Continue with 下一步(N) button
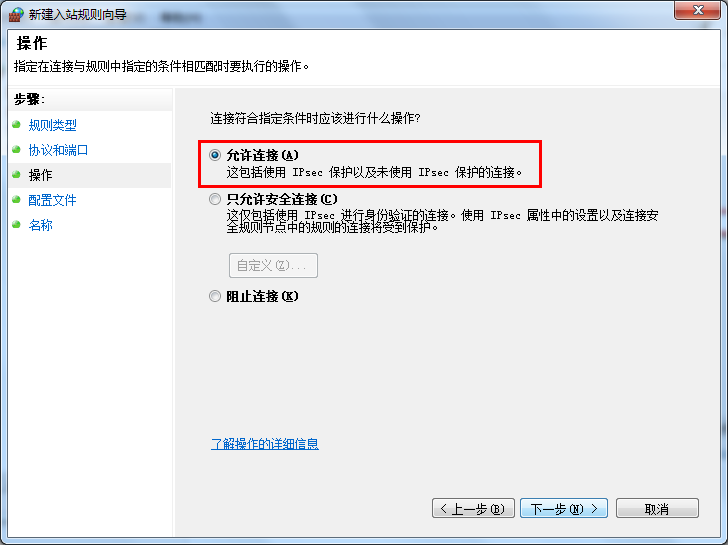The width and height of the screenshot is (728, 545). point(564,508)
